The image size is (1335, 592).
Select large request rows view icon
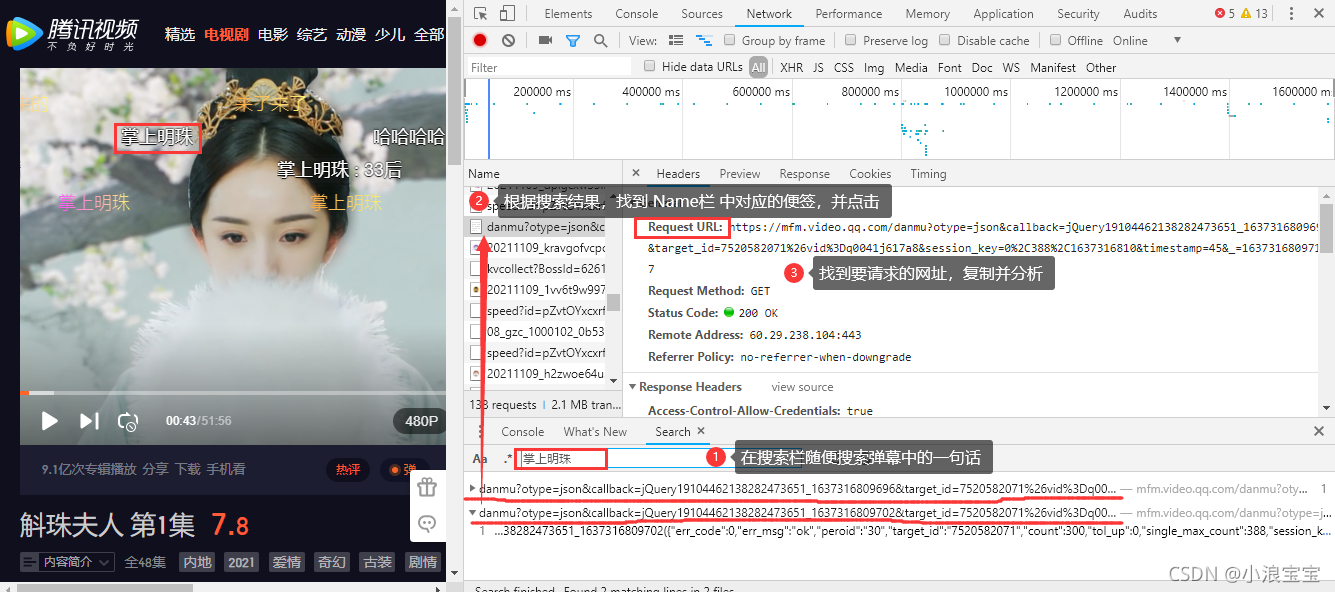point(676,40)
